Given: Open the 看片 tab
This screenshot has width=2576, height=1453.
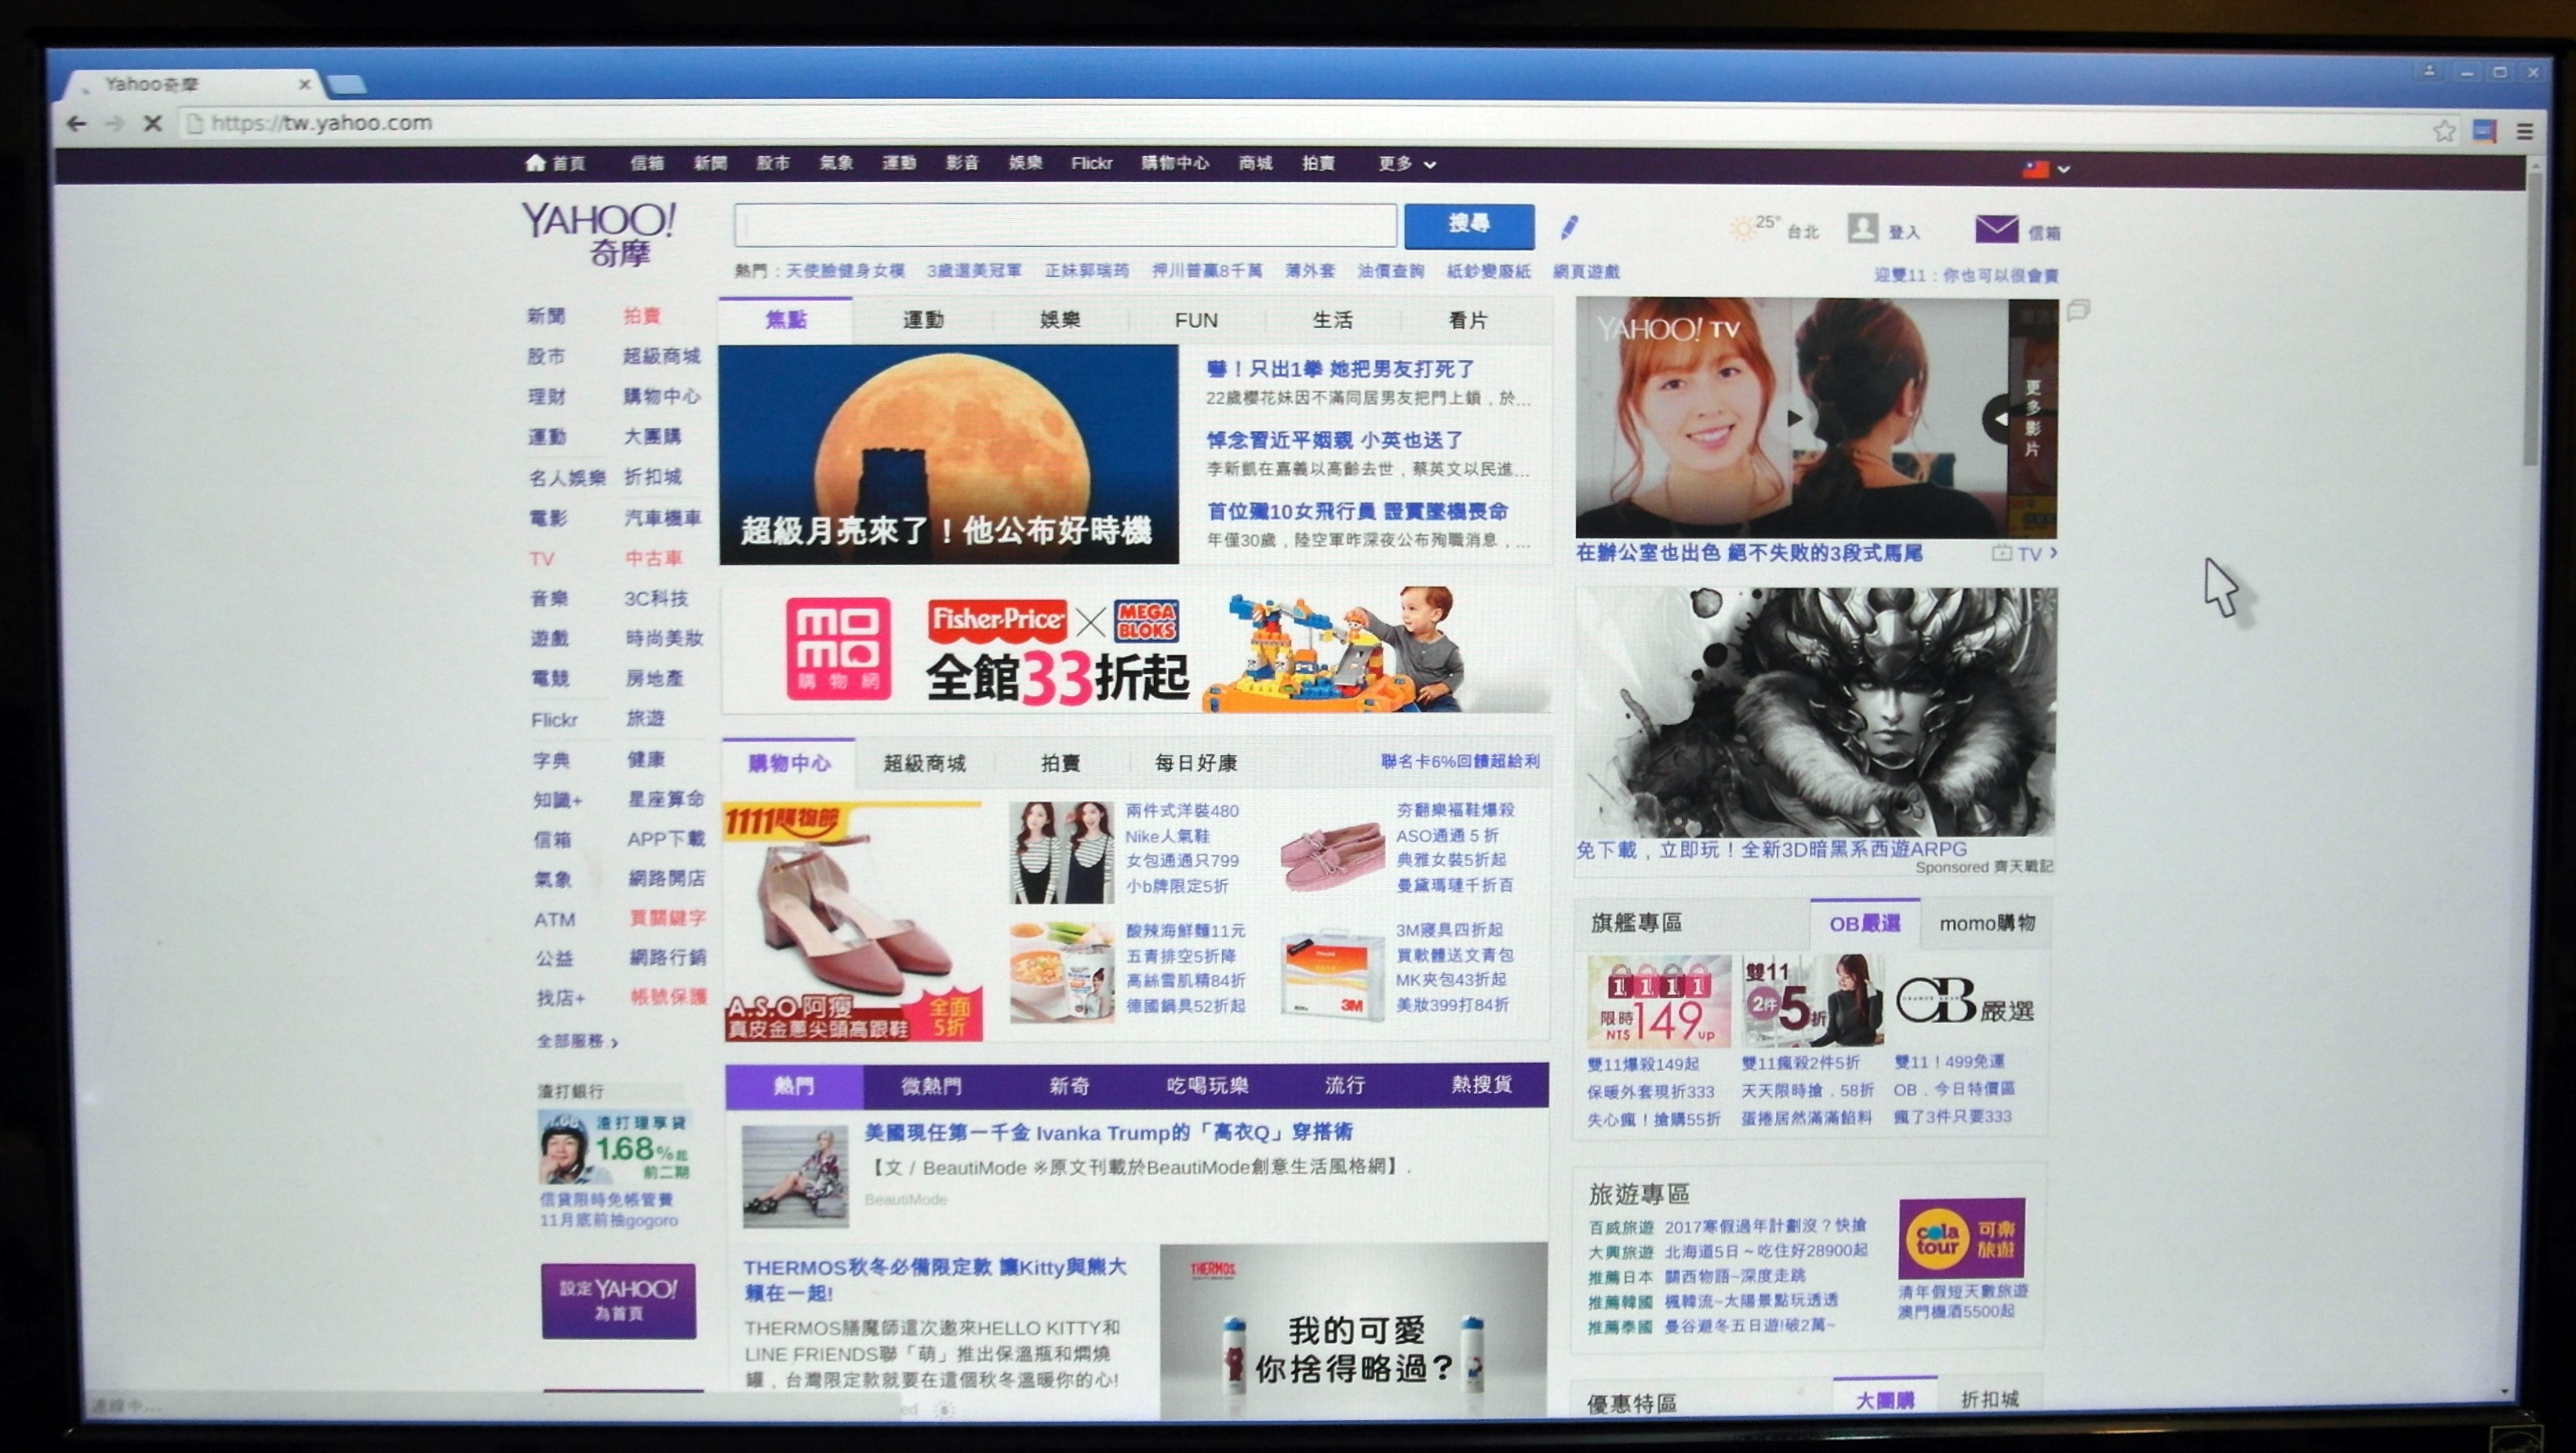Looking at the screenshot, I should pos(1468,320).
